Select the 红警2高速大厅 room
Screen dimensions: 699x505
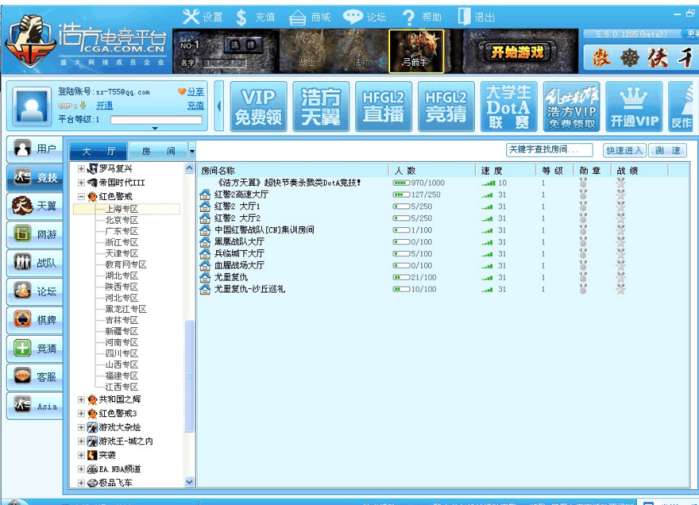click(241, 194)
